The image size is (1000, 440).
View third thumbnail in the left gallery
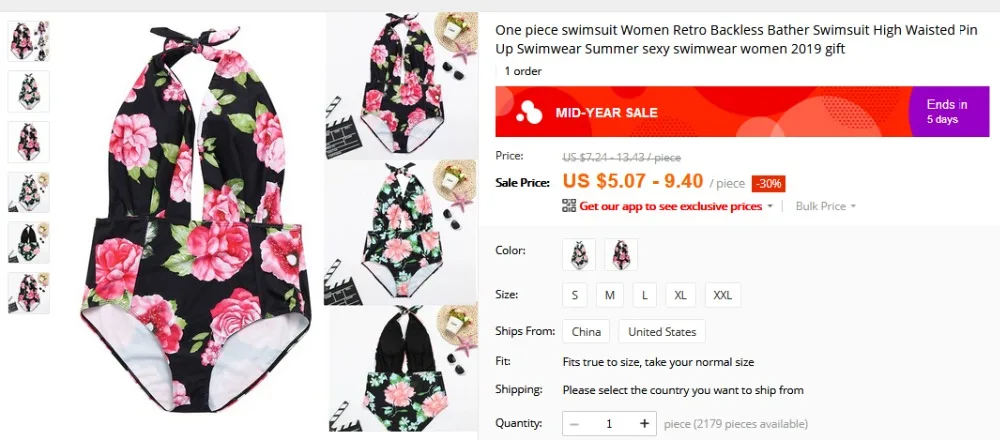point(29,142)
